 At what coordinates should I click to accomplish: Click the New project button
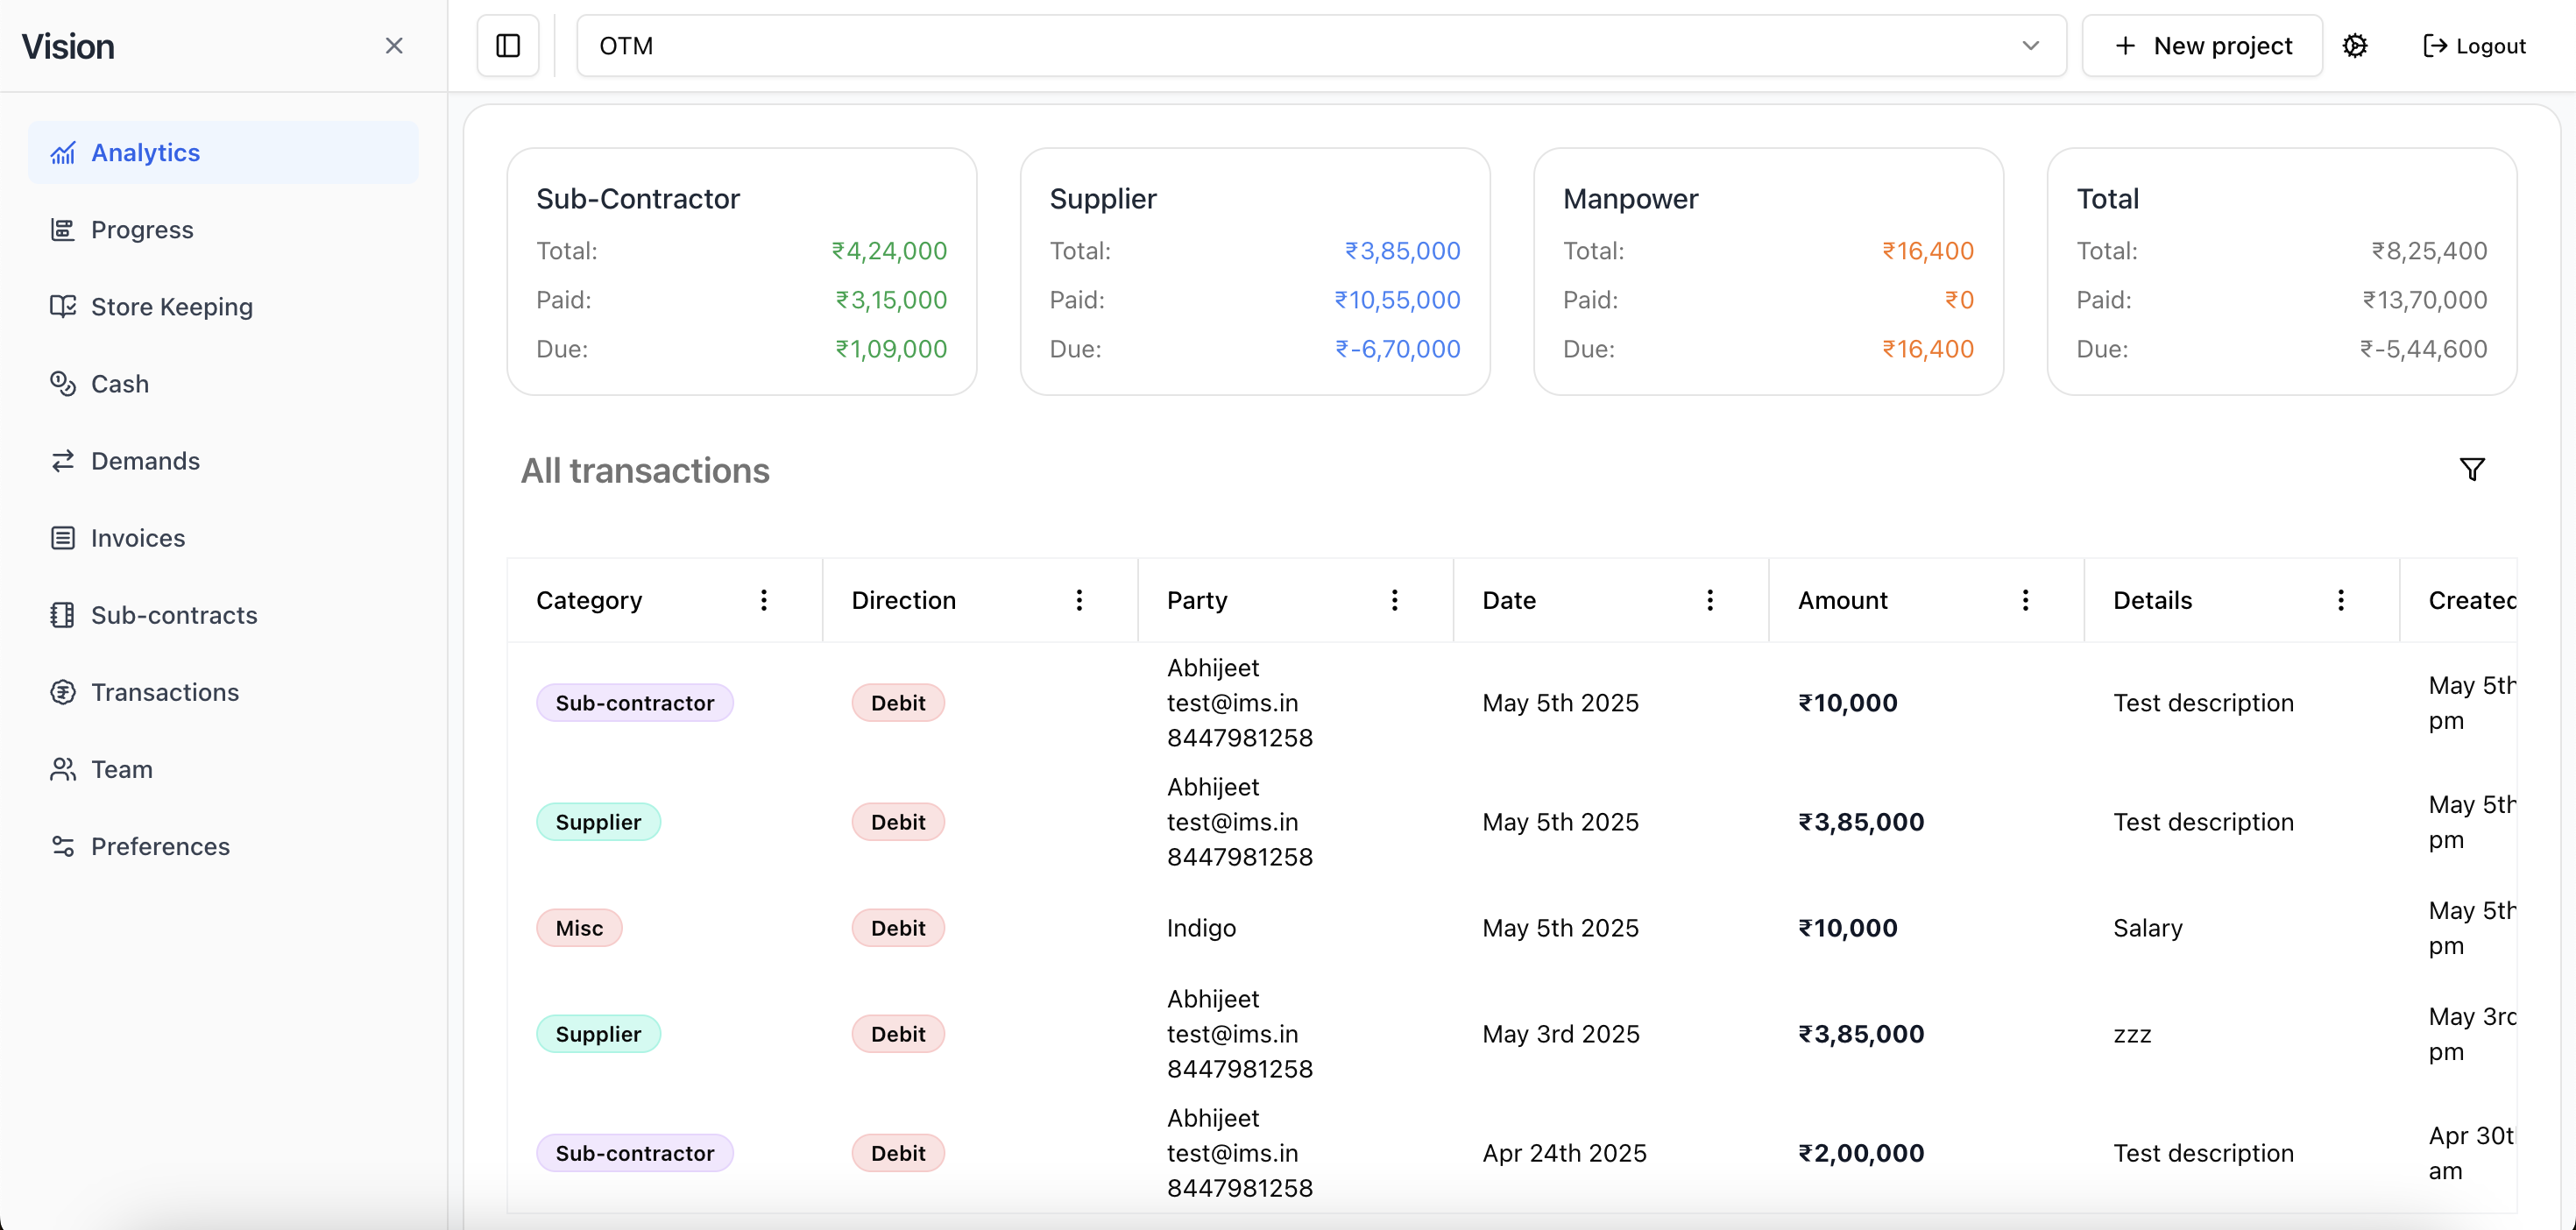click(2202, 46)
